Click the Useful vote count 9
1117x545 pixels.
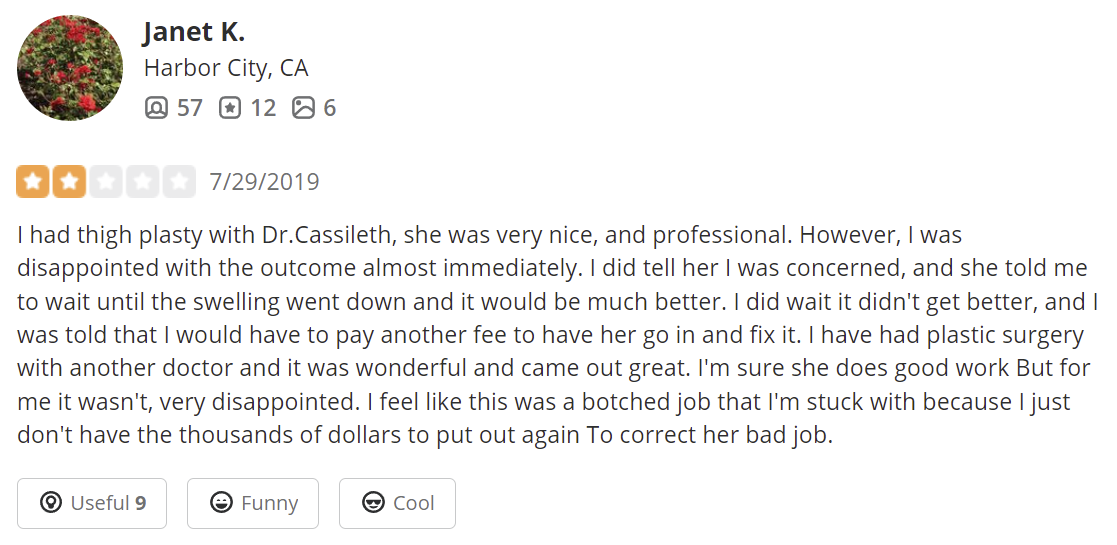tap(140, 503)
